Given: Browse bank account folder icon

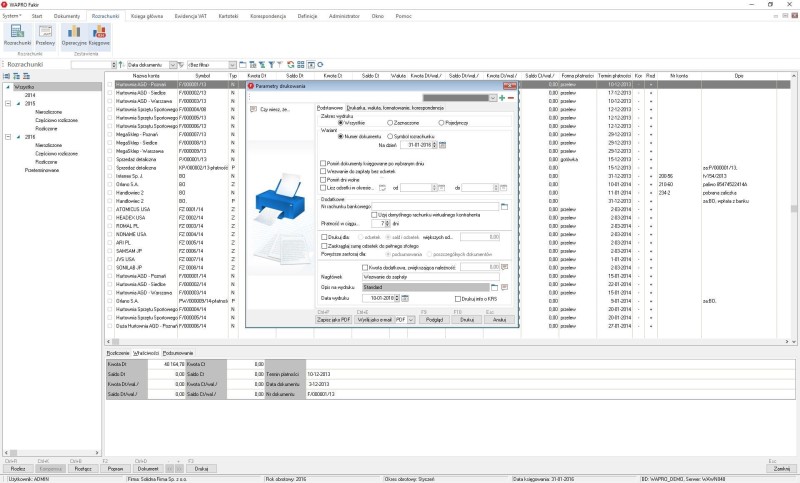Looking at the screenshot, I should (x=505, y=206).
